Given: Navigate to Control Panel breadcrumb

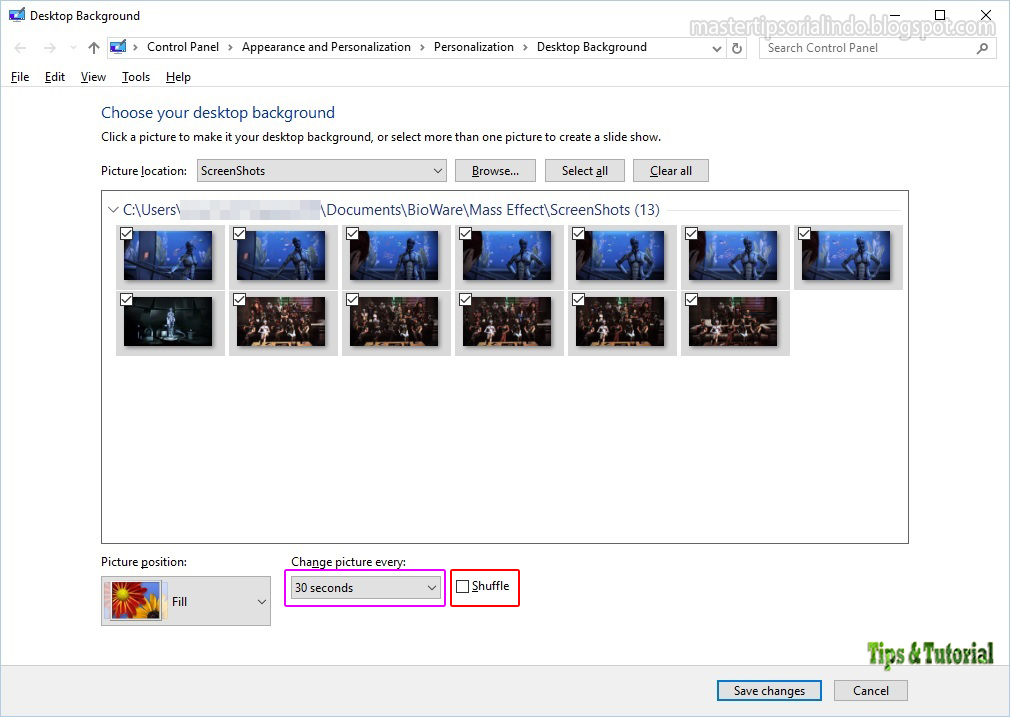Looking at the screenshot, I should (x=183, y=47).
